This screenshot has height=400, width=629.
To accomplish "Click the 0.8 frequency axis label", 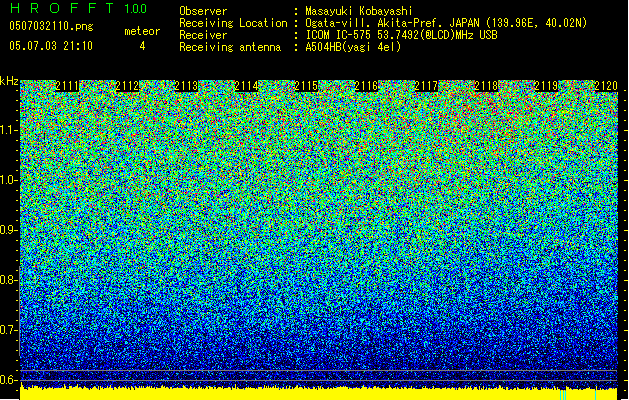I will (x=9, y=280).
